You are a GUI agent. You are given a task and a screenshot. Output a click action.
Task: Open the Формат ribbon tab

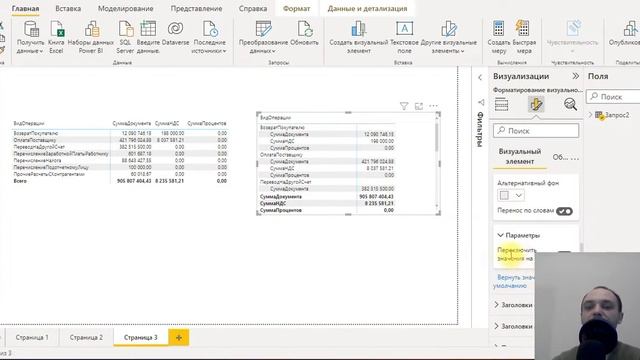click(x=296, y=9)
